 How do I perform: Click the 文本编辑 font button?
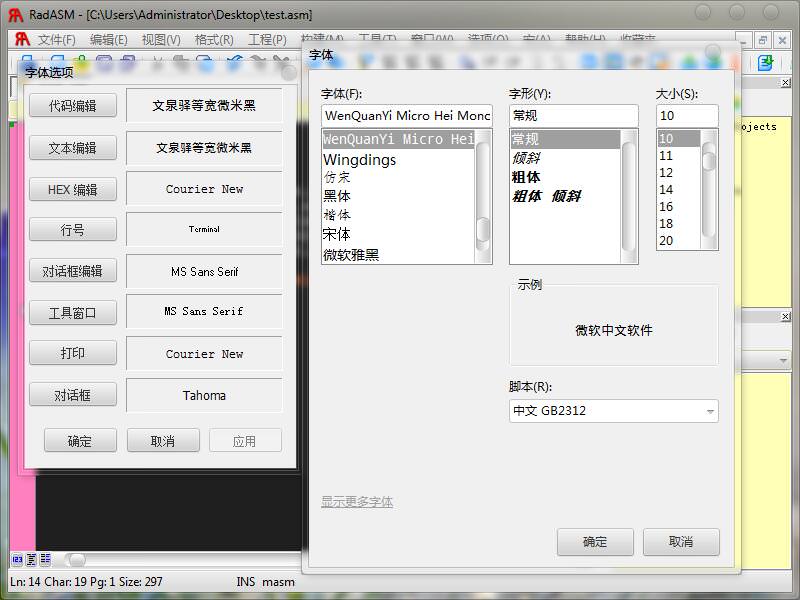coord(72,148)
